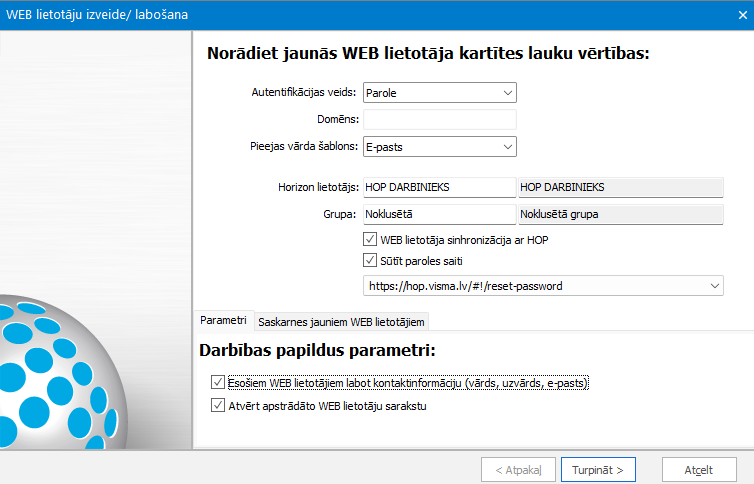Click the blue dotted sphere logo
This screenshot has height=484, width=754.
tap(58, 372)
